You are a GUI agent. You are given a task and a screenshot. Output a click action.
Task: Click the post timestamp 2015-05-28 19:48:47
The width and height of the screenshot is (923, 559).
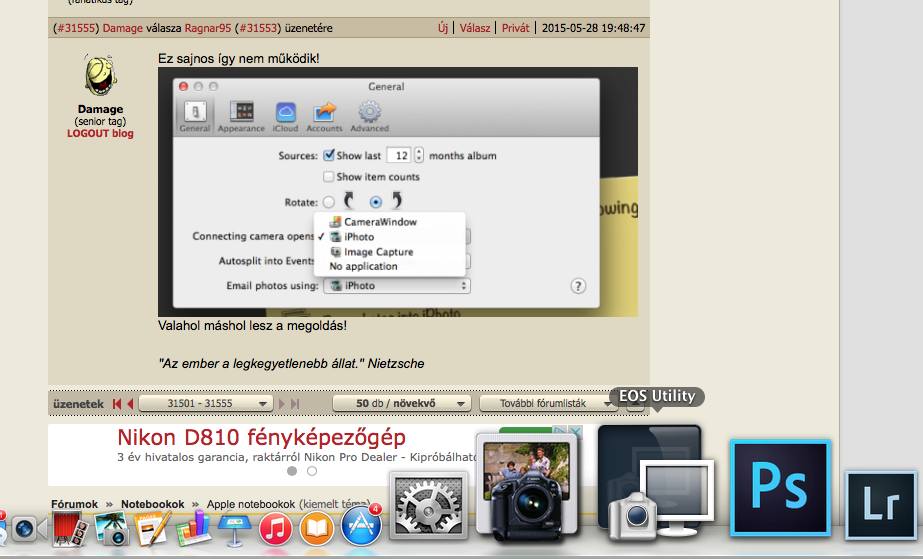[x=593, y=28]
